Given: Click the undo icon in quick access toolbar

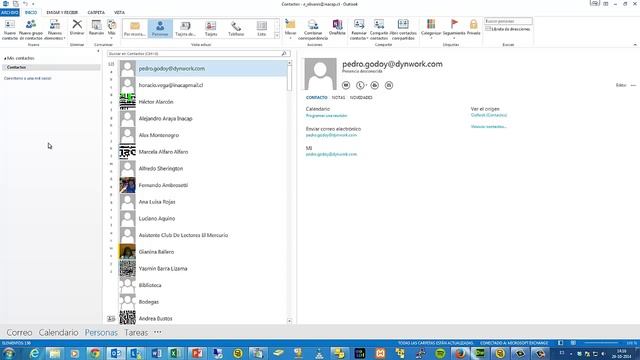Looking at the screenshot, I should coord(25,4).
